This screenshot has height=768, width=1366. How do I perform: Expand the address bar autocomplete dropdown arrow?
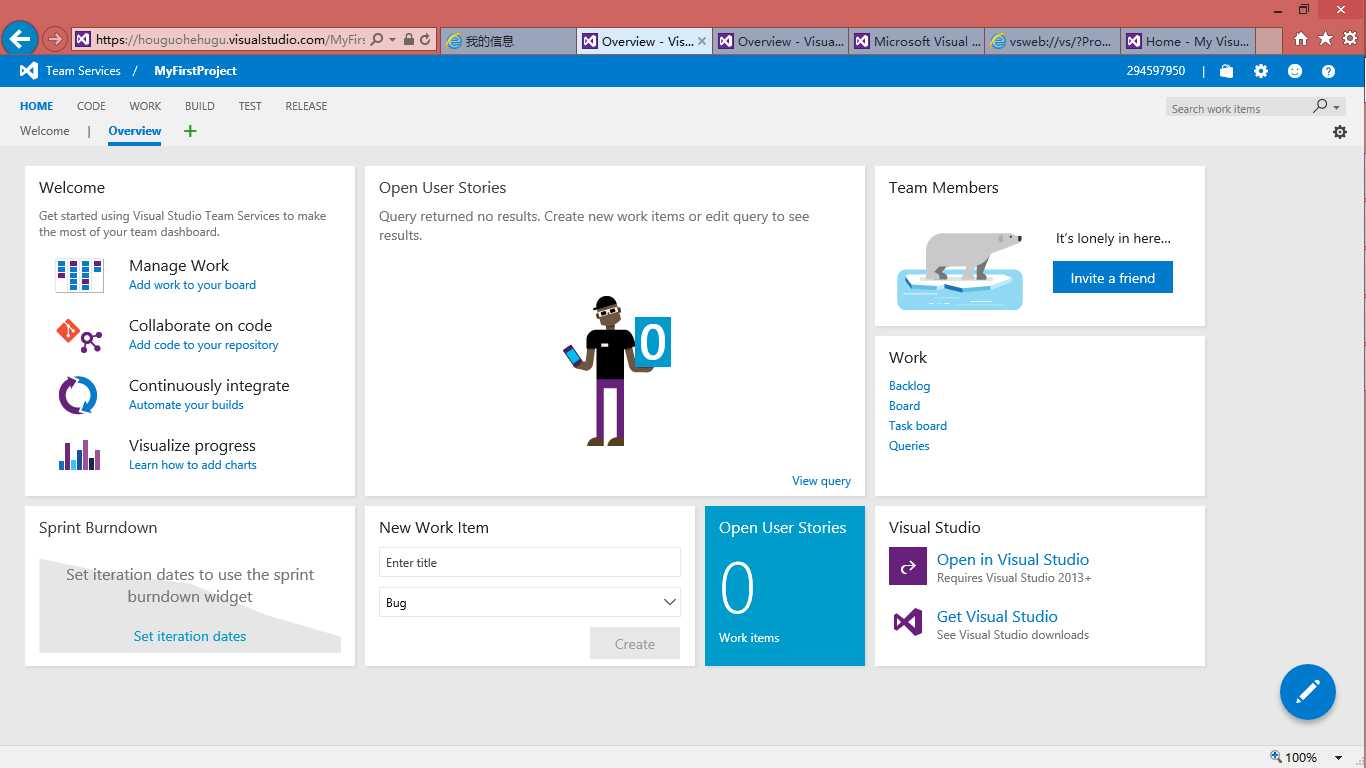click(393, 40)
